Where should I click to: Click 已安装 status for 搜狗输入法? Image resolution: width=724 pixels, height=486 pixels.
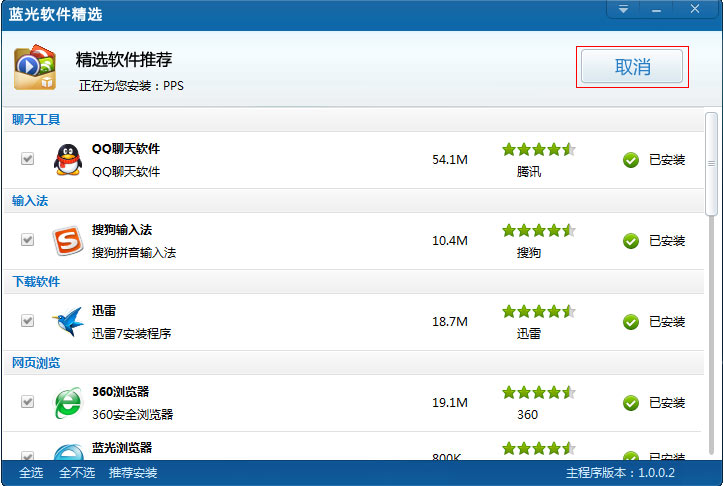tap(667, 240)
